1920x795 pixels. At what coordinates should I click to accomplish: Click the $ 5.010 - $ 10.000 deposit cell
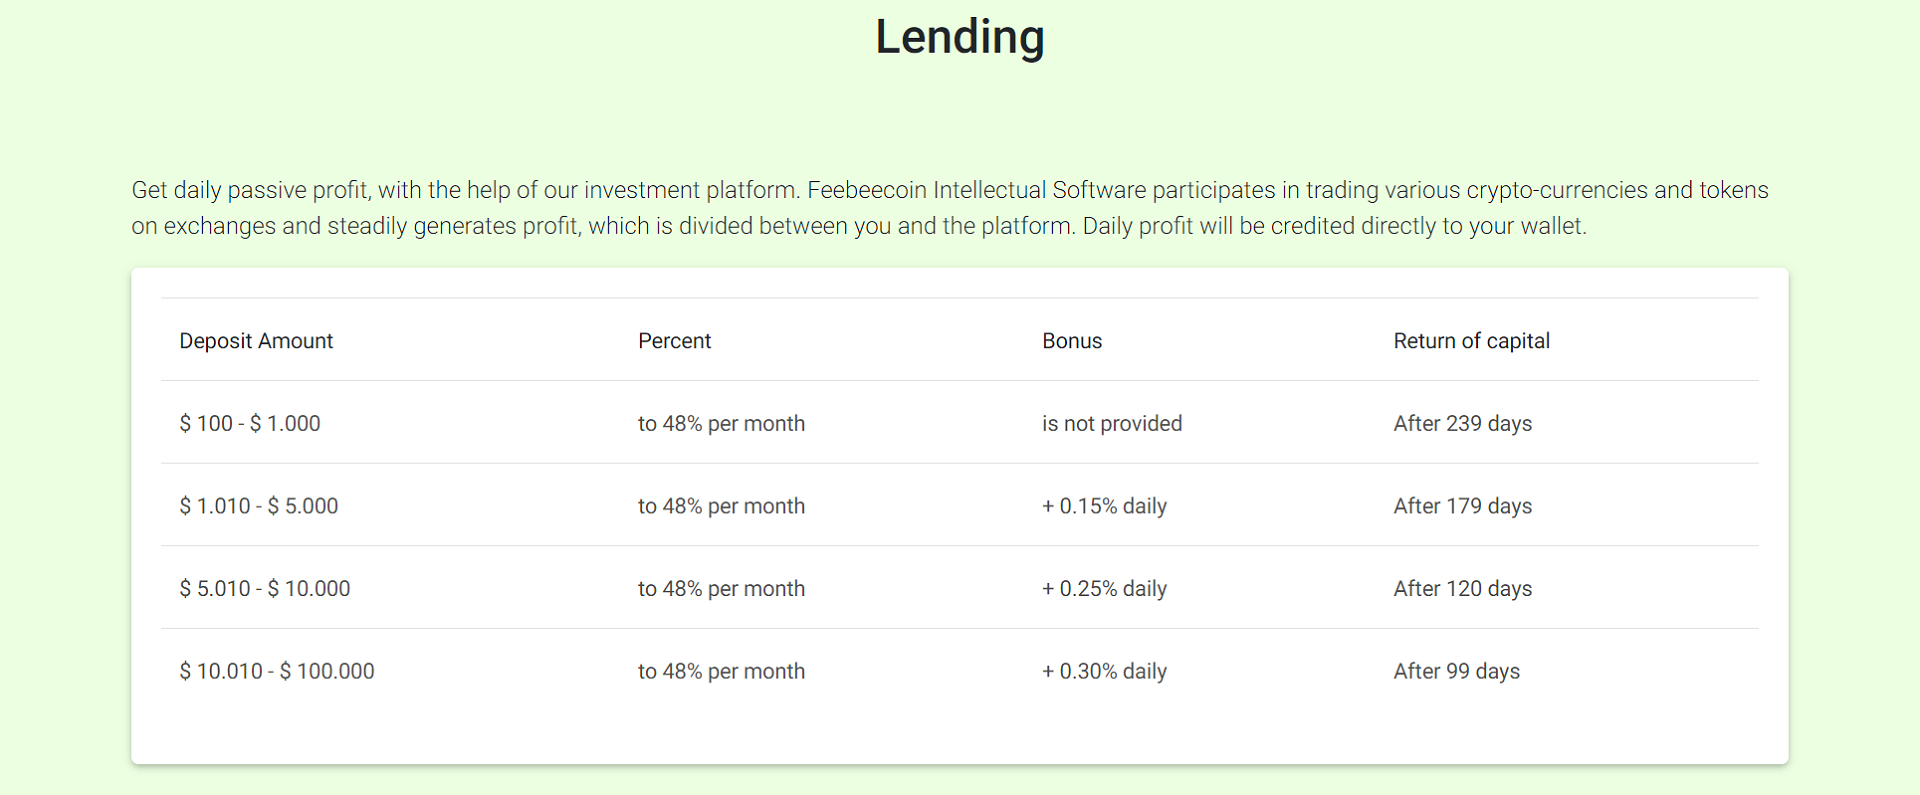pyautogui.click(x=265, y=589)
